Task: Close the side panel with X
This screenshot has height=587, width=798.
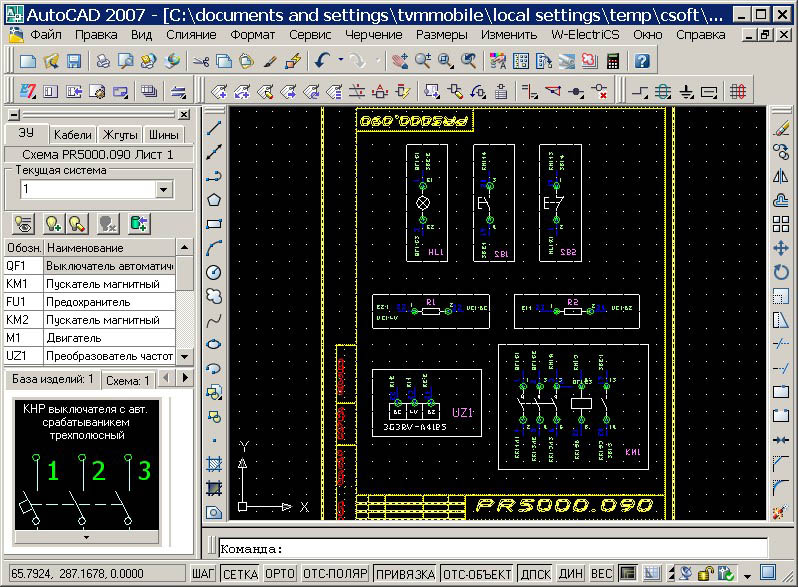Action: point(184,115)
